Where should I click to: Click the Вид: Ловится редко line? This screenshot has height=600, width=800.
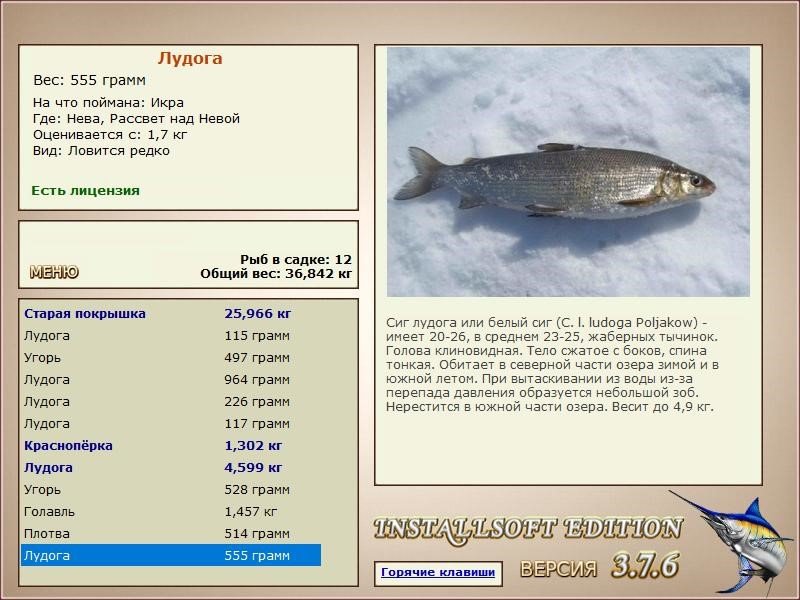click(x=101, y=151)
